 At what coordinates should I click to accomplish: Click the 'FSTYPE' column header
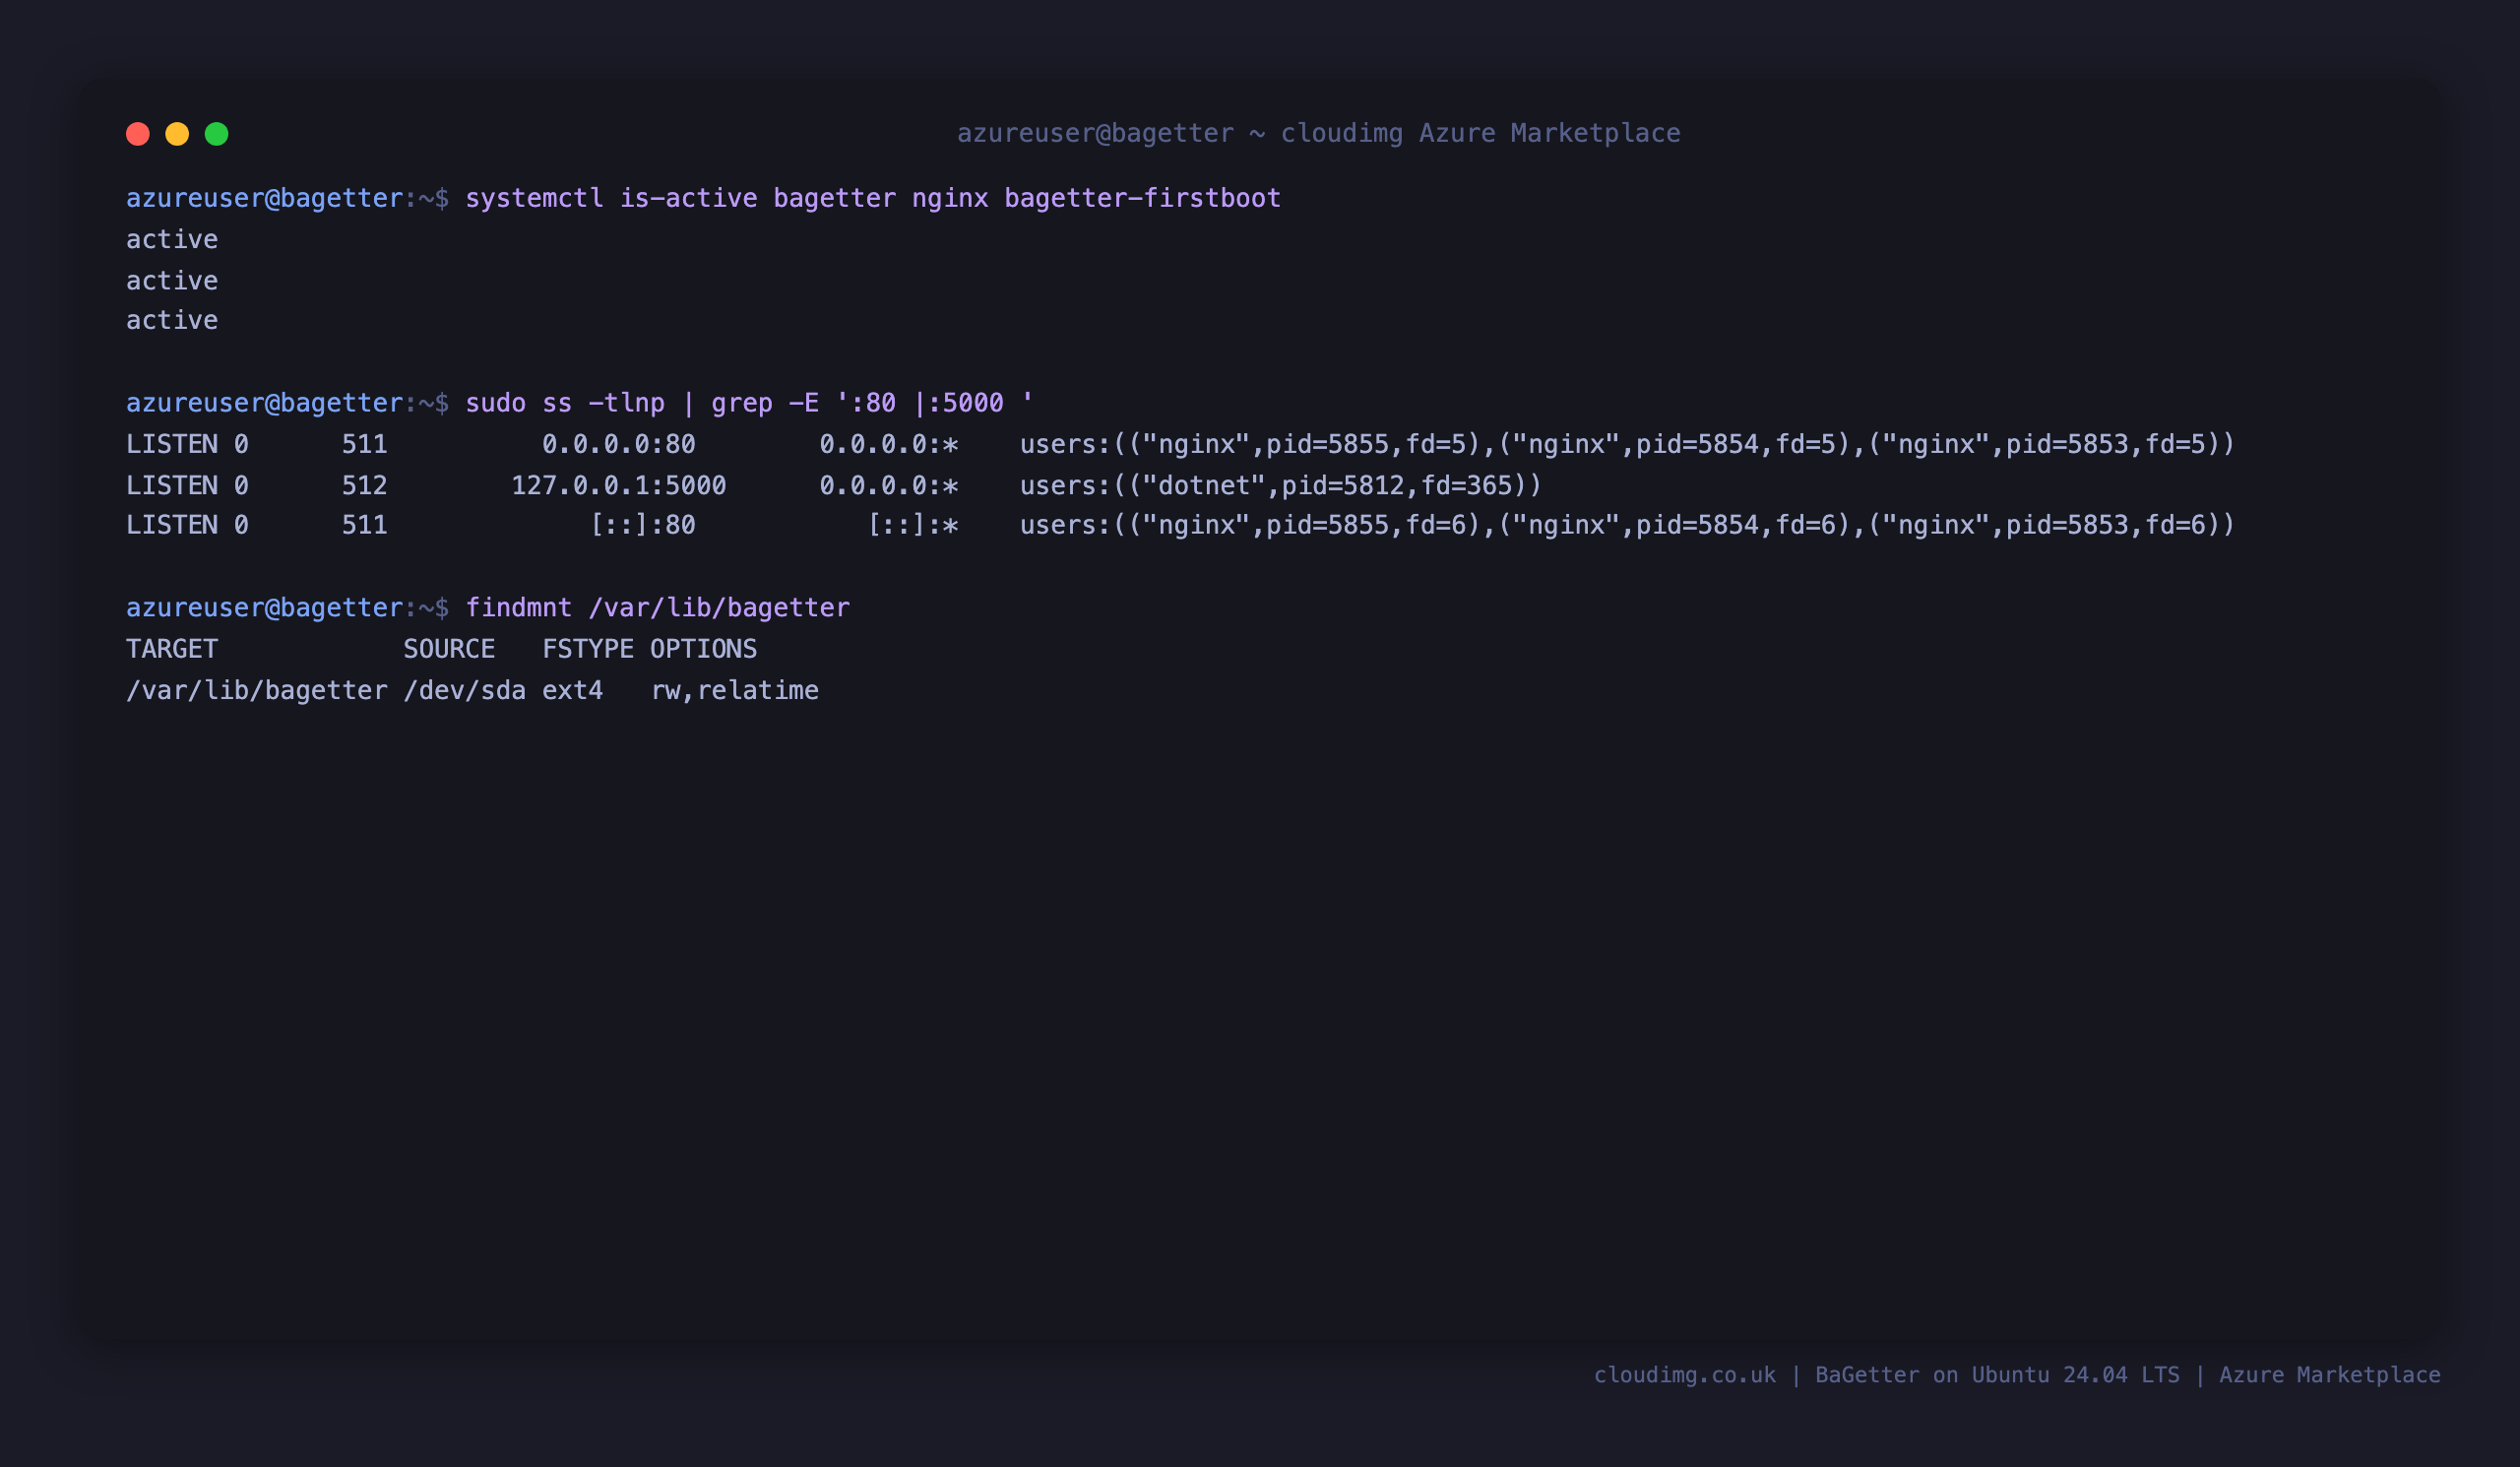[588, 649]
